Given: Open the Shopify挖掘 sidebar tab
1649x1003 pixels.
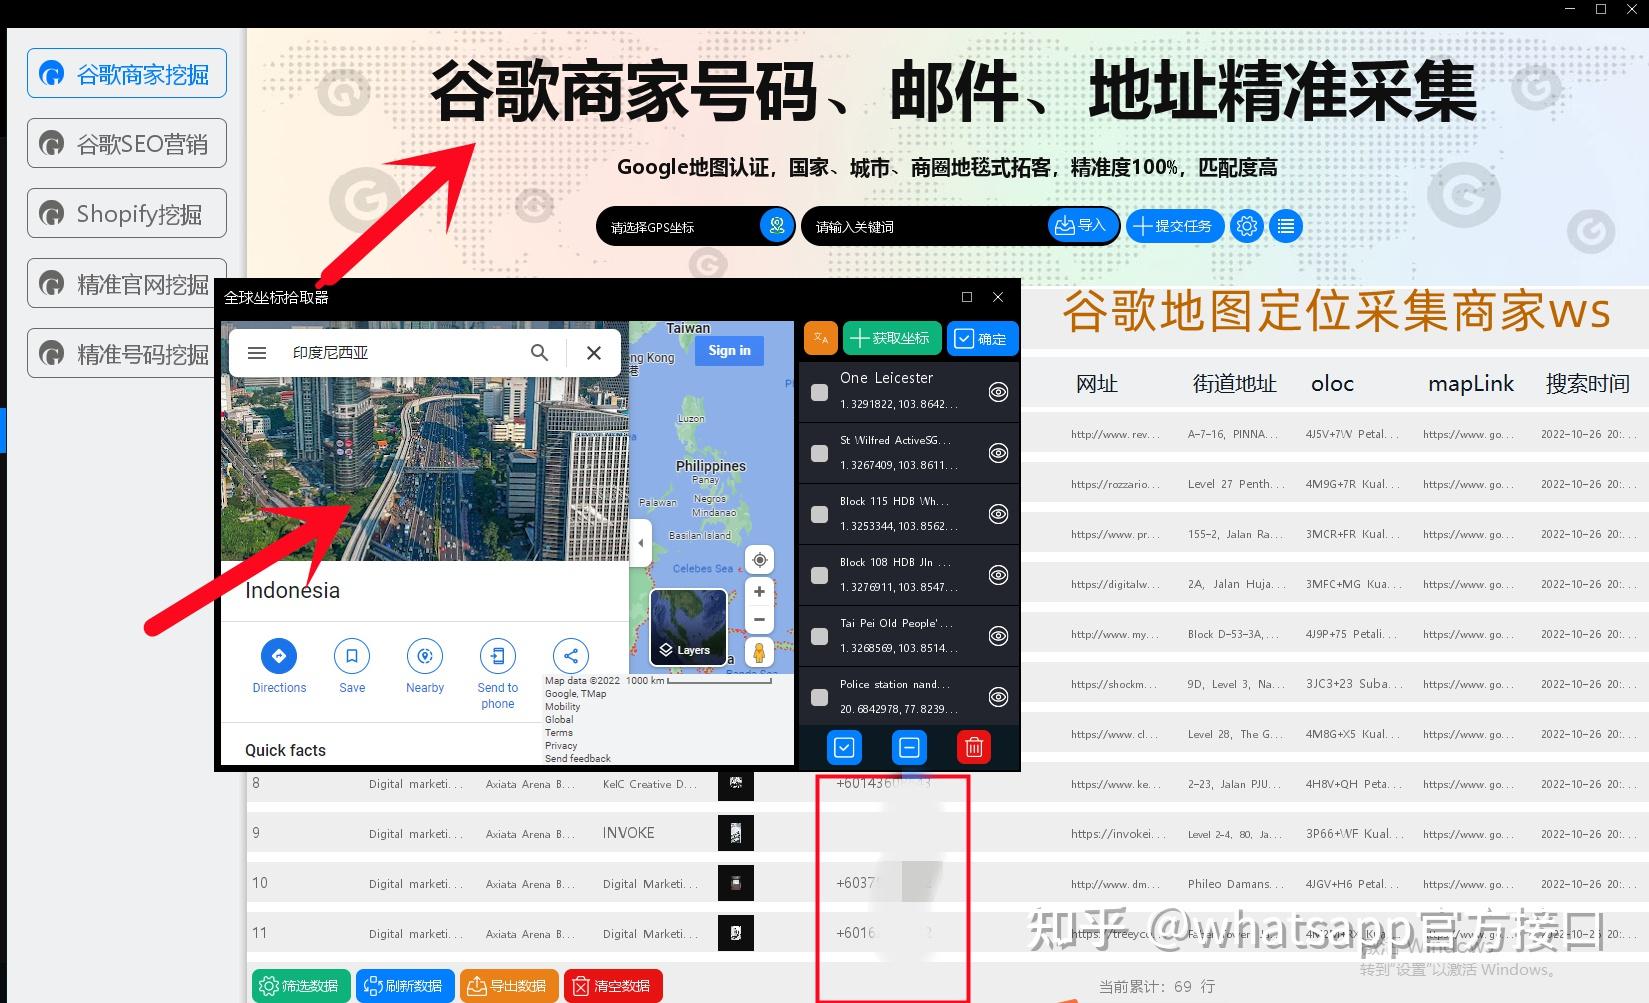Looking at the screenshot, I should click(127, 214).
